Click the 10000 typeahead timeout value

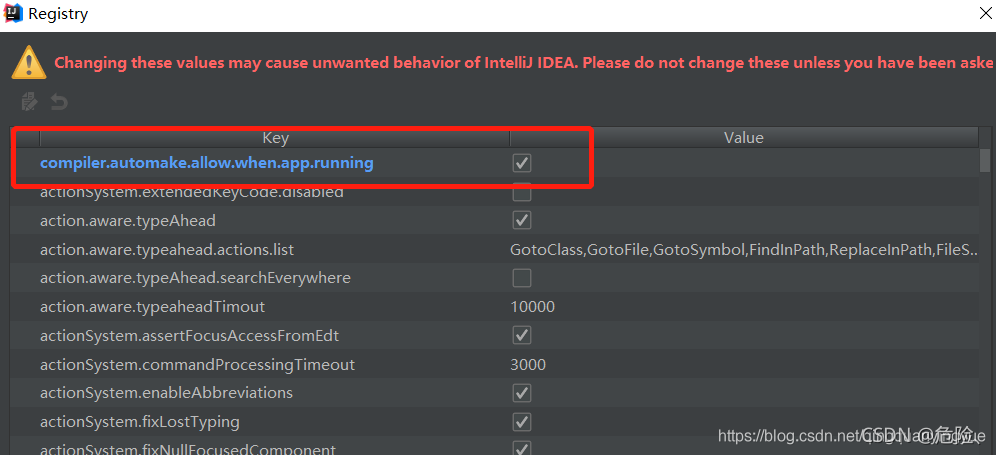coord(532,307)
